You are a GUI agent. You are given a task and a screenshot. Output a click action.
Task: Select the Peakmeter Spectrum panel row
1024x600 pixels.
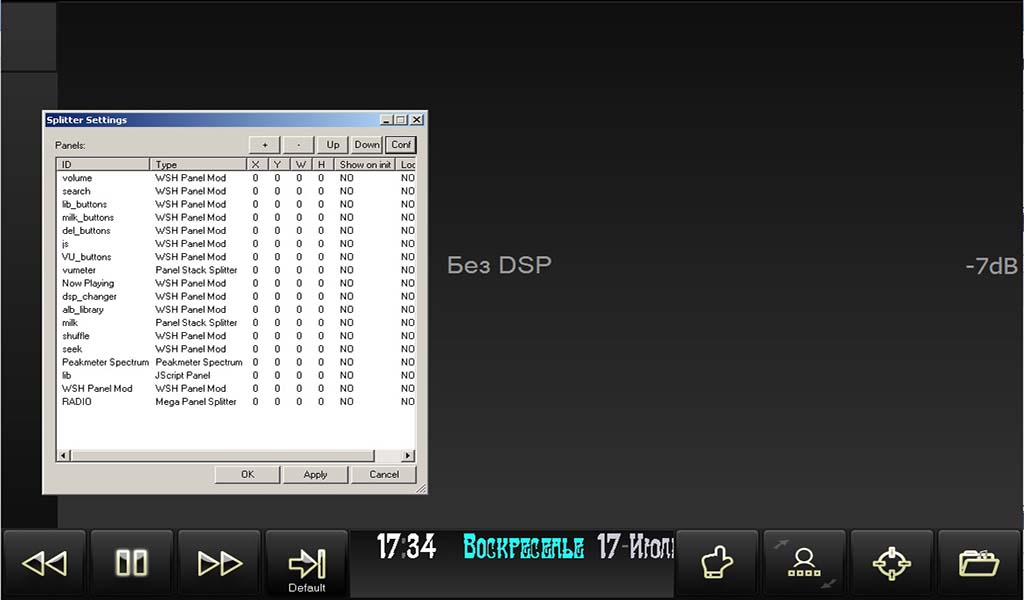(x=105, y=362)
